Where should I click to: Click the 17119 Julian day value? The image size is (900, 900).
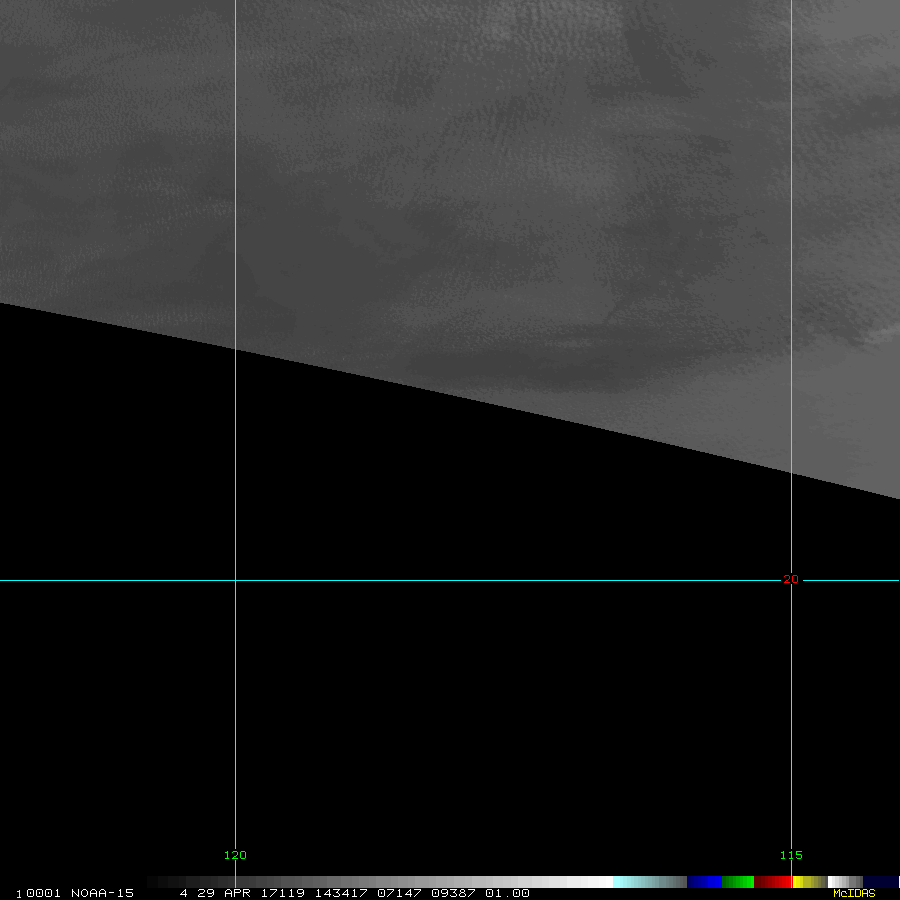point(283,893)
